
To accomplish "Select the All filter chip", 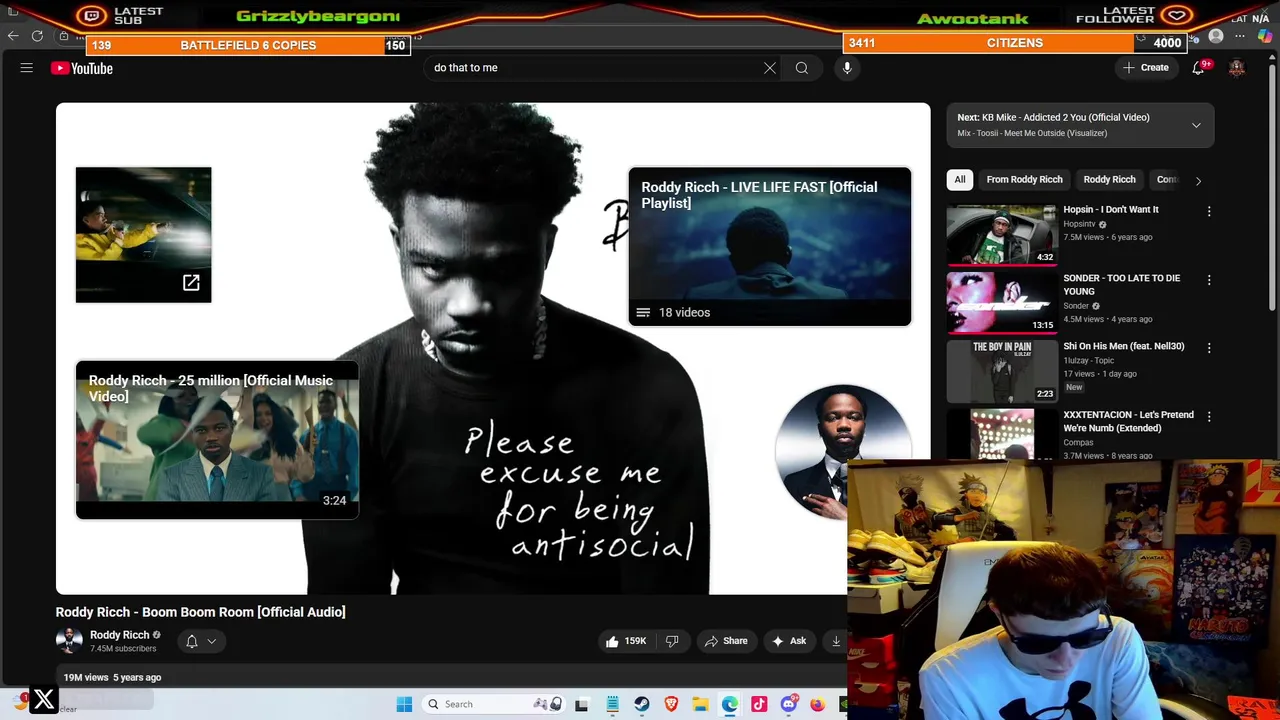I will pos(960,180).
